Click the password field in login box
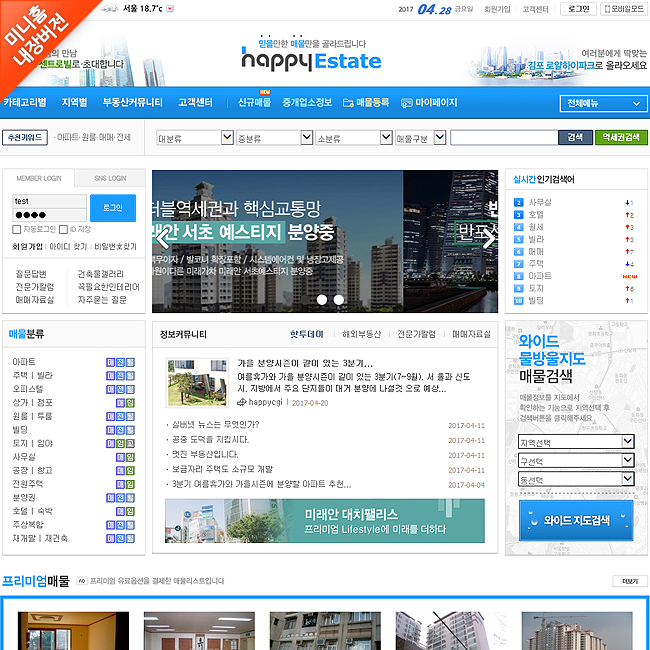Viewport: 650px width, 650px height. 49,215
